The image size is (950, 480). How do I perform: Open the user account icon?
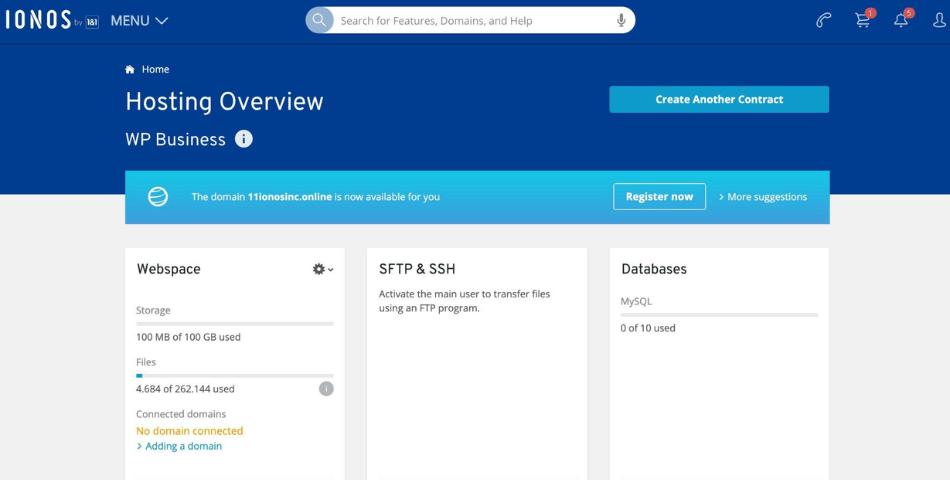click(x=939, y=20)
